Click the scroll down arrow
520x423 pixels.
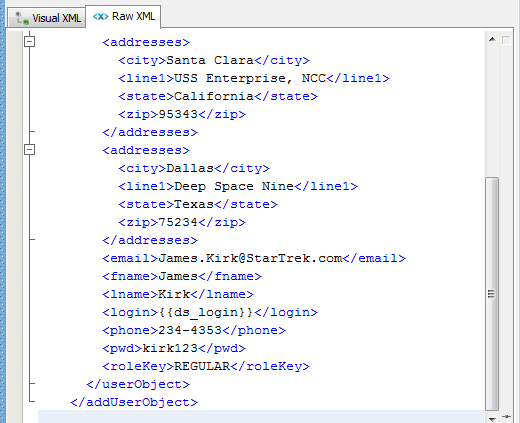click(492, 418)
